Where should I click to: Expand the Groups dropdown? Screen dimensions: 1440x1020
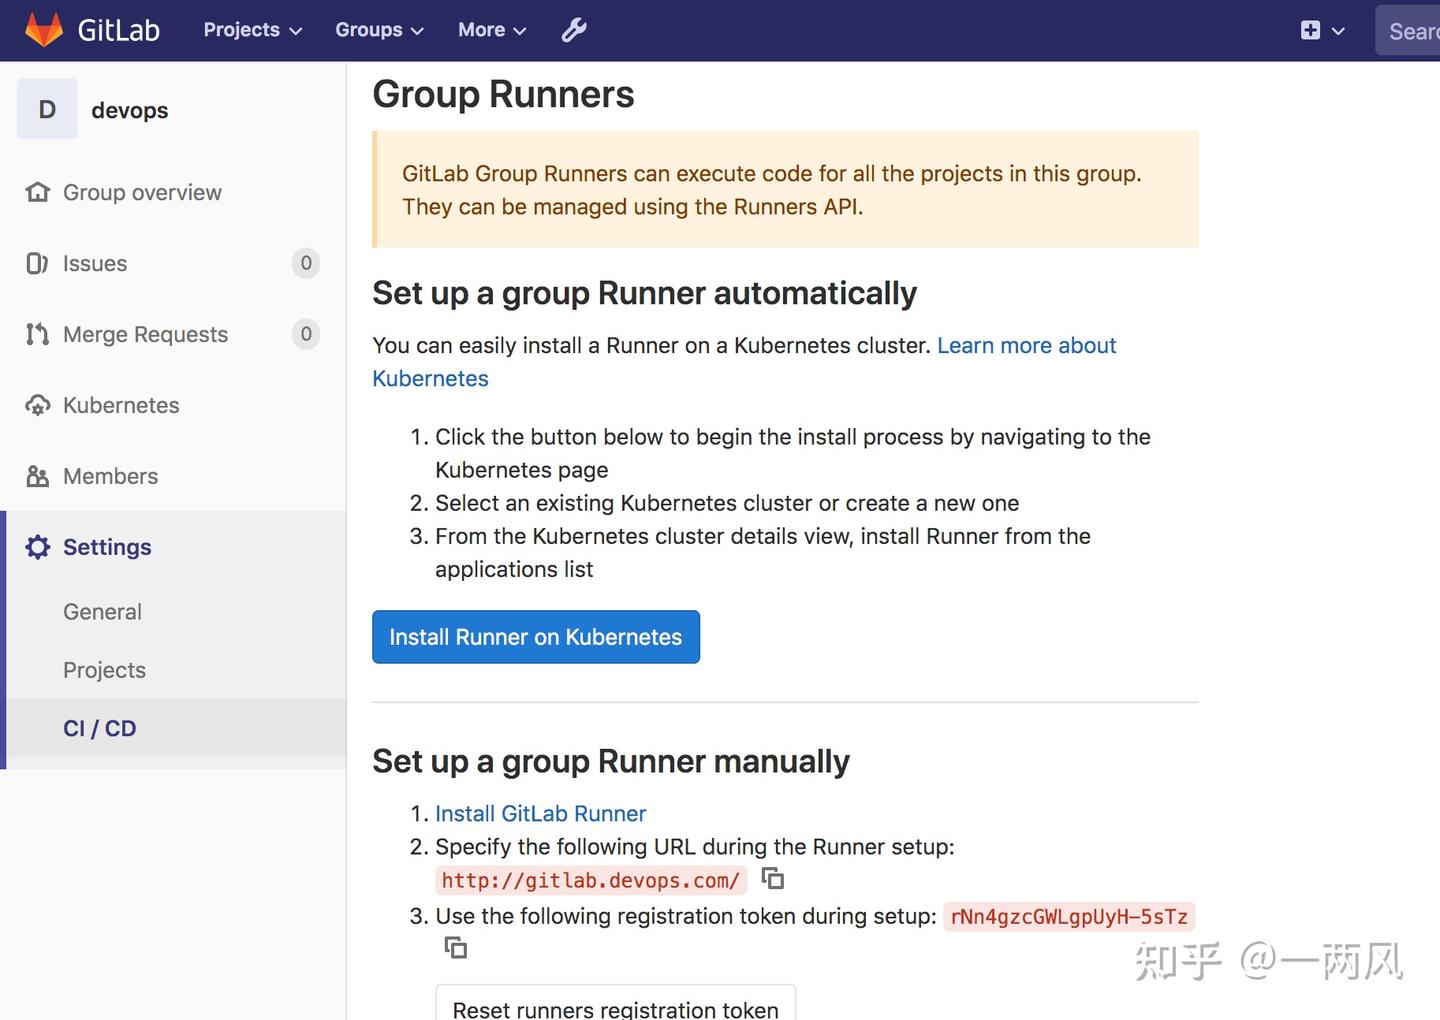click(x=378, y=30)
